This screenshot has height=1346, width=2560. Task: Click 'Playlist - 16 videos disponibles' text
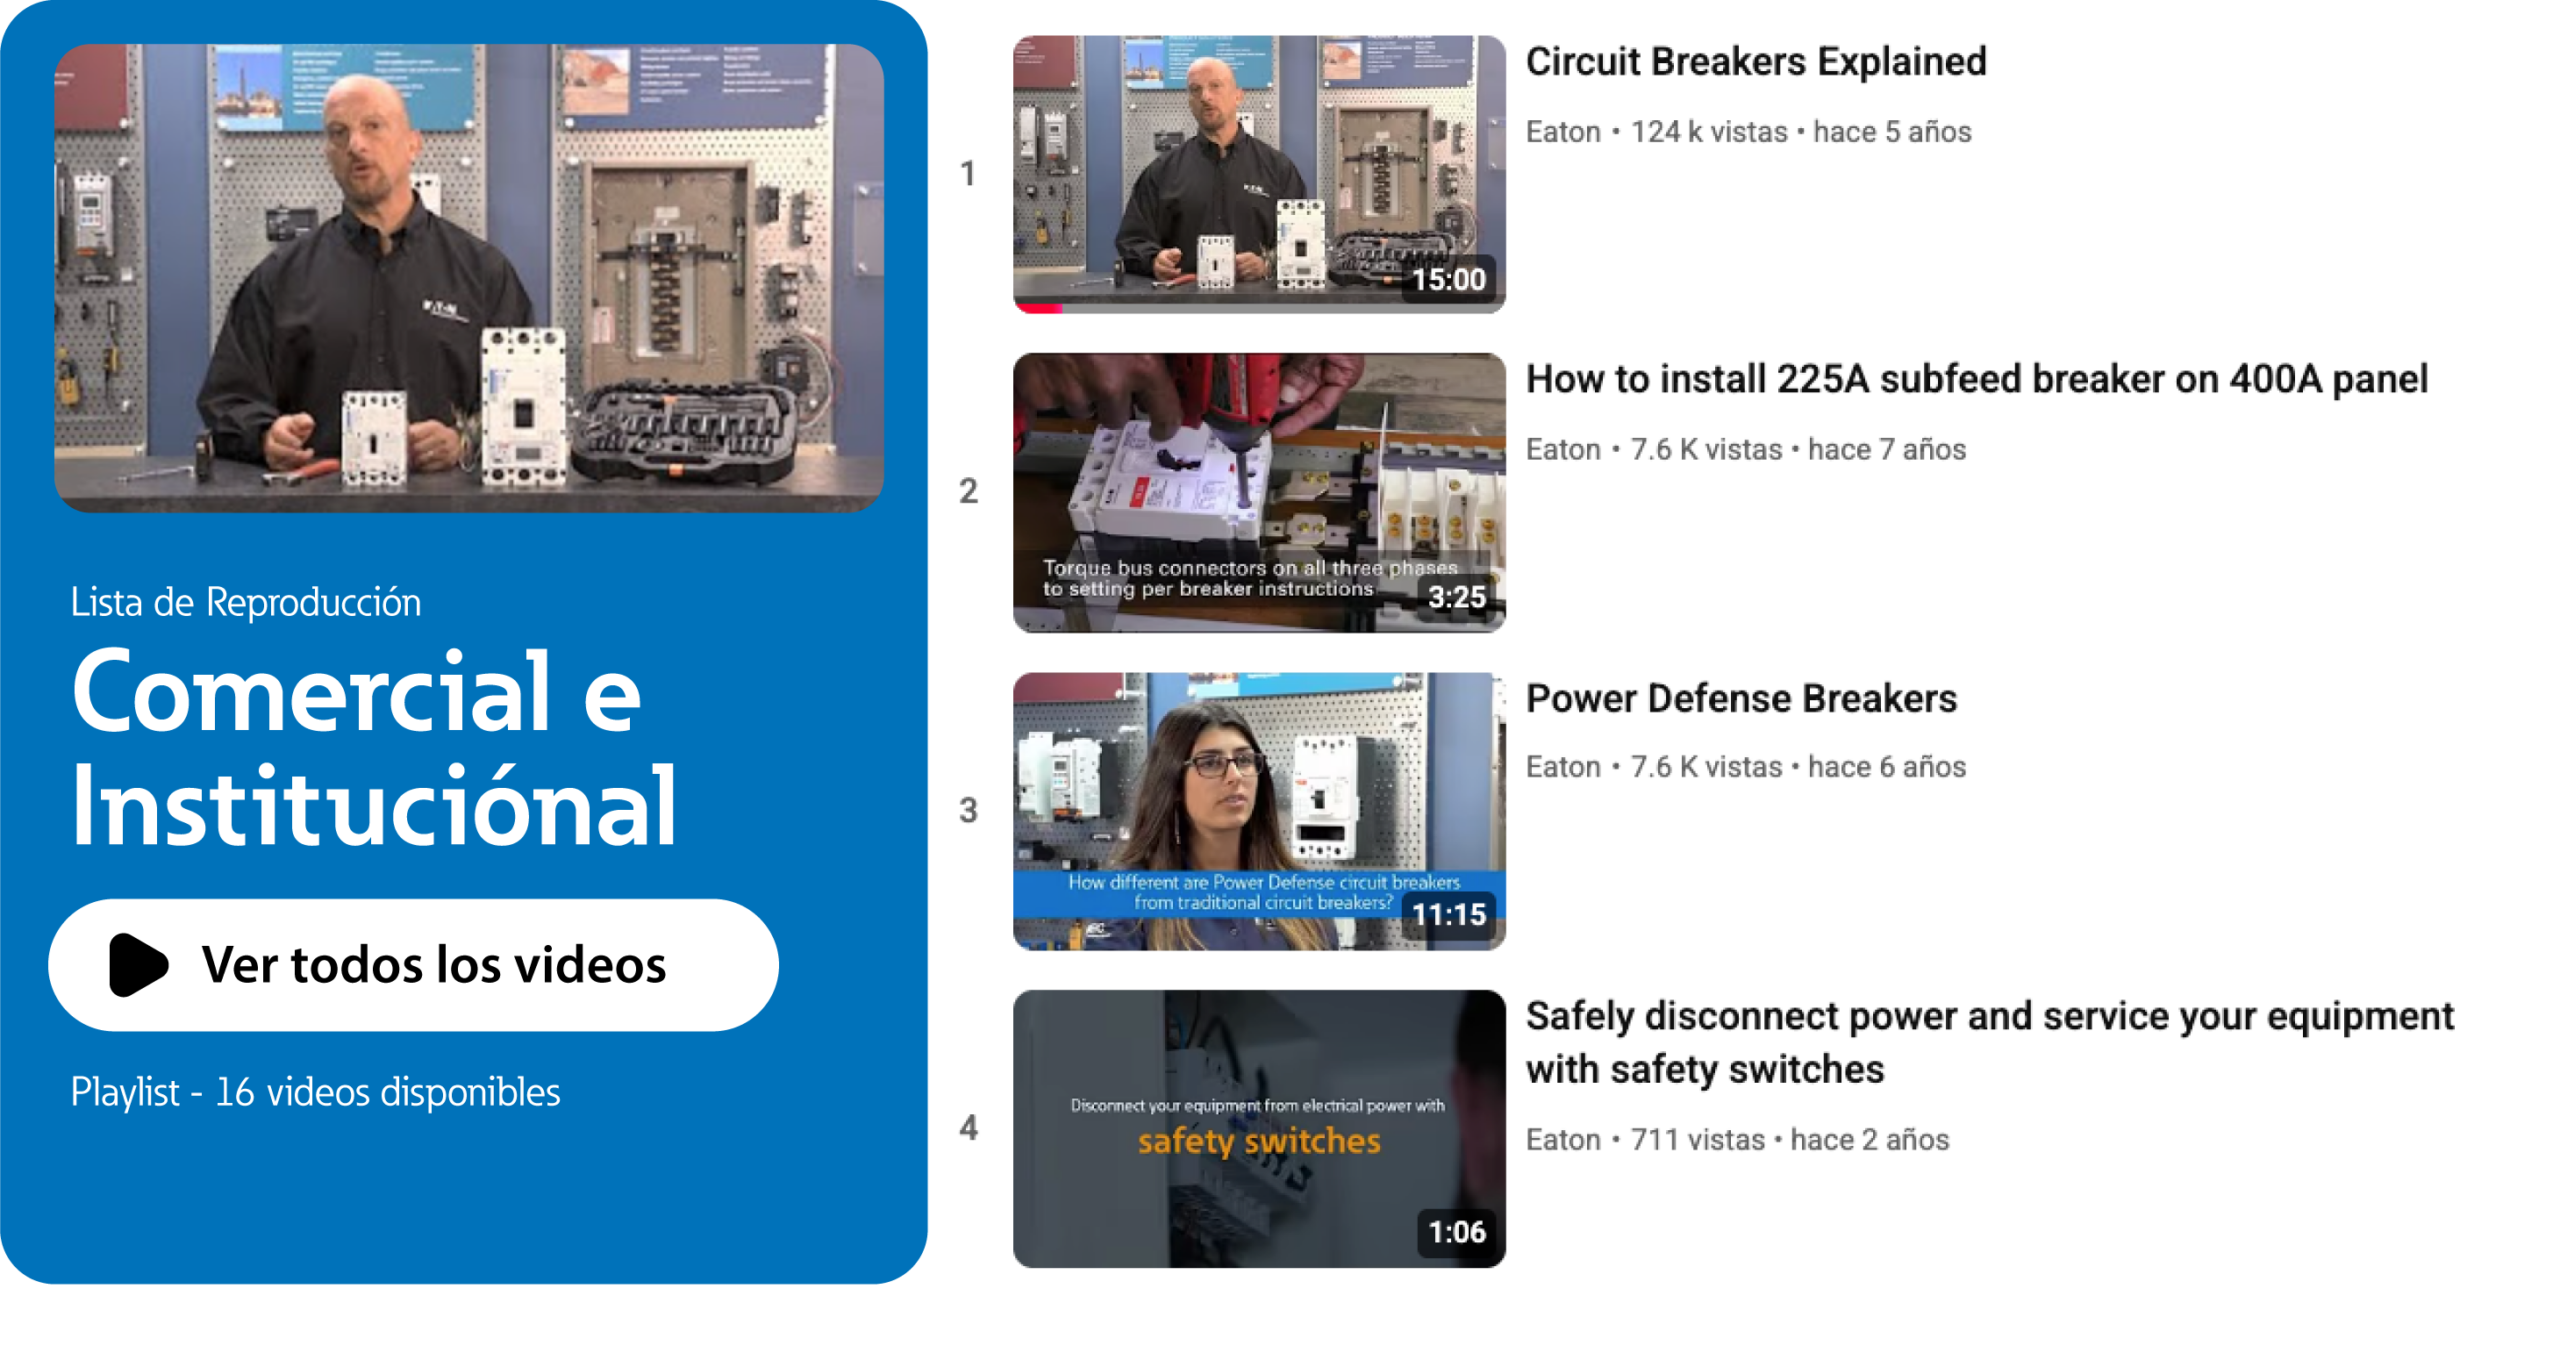pyautogui.click(x=315, y=1092)
